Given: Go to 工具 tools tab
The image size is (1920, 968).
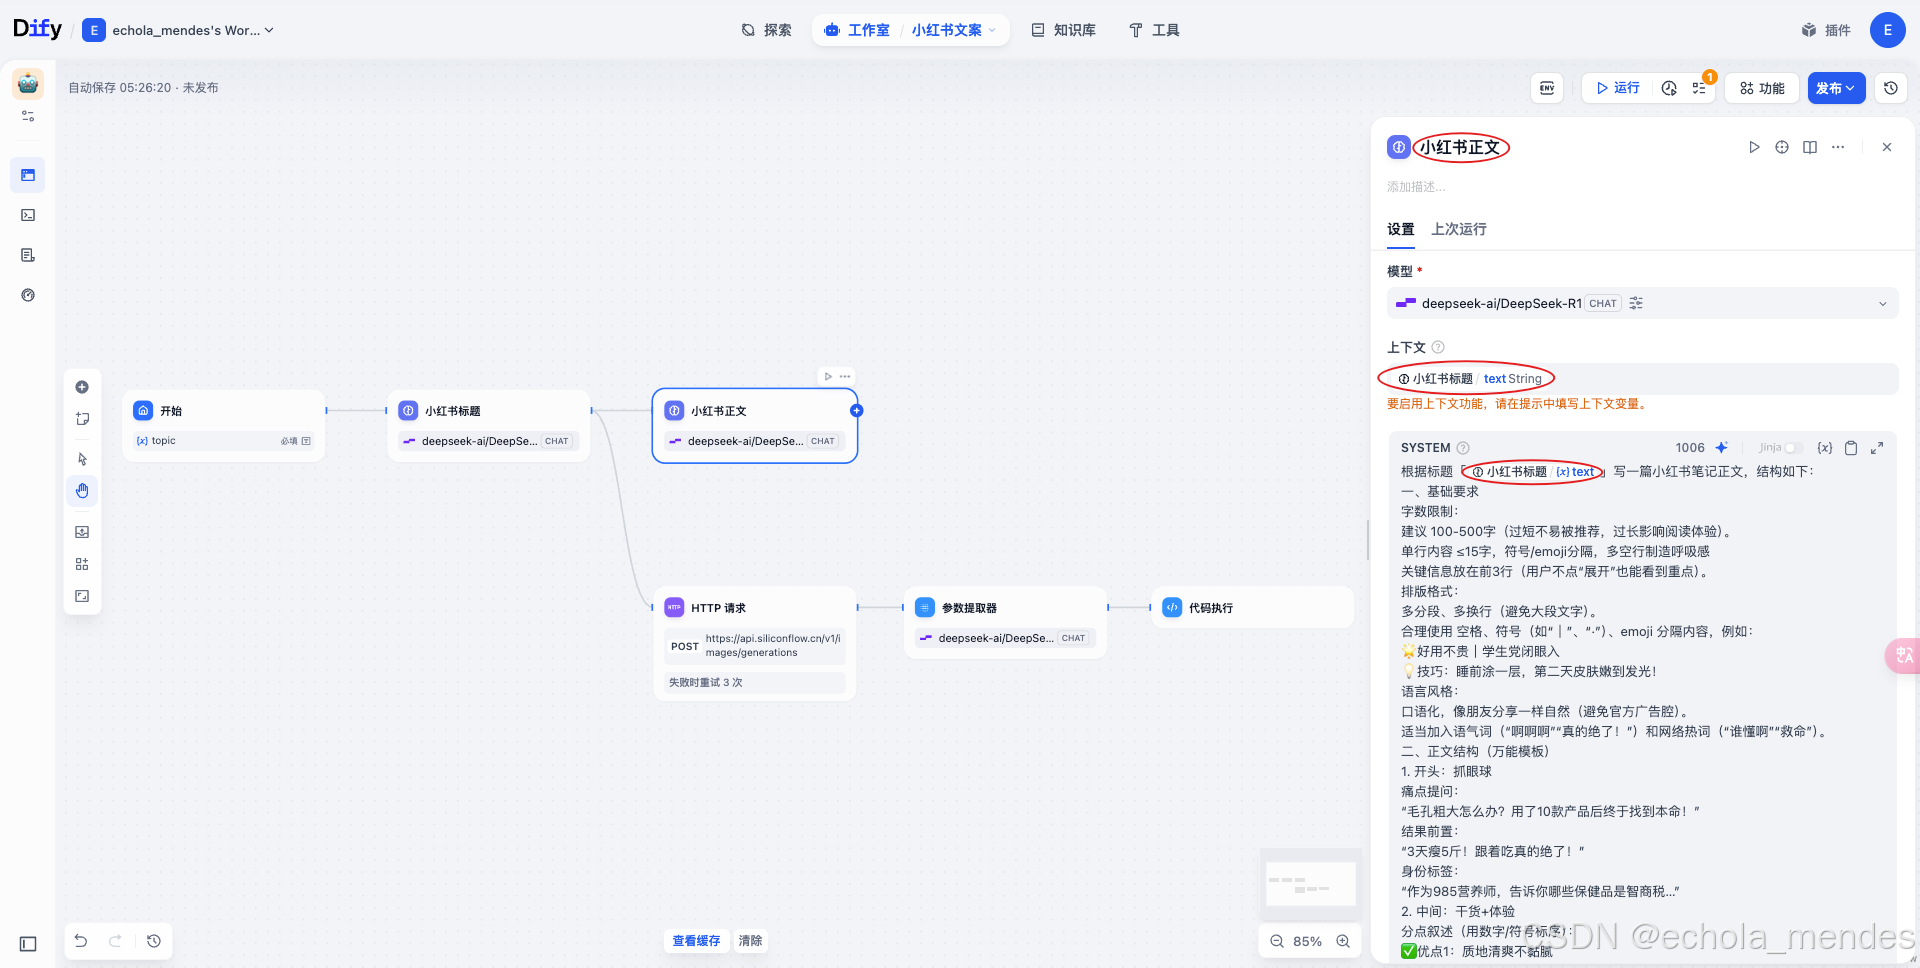Looking at the screenshot, I should pos(1154,30).
